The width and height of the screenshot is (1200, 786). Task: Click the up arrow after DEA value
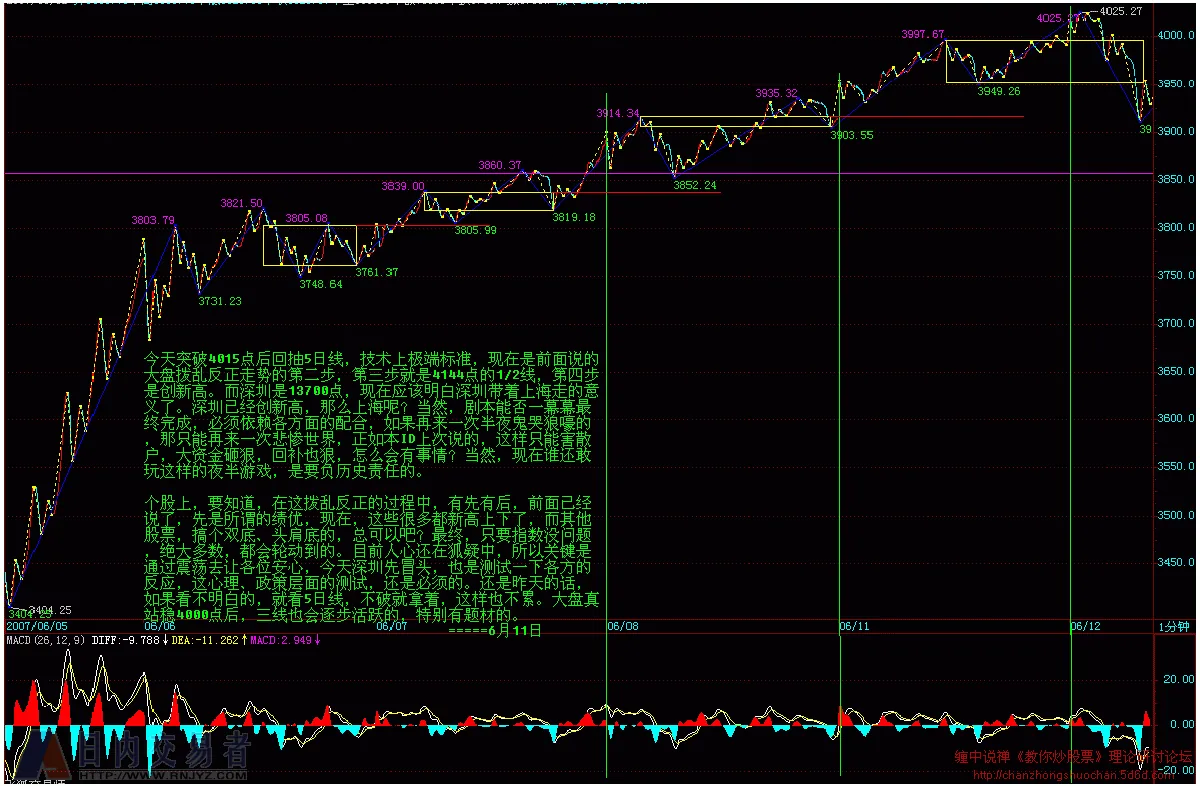point(243,640)
